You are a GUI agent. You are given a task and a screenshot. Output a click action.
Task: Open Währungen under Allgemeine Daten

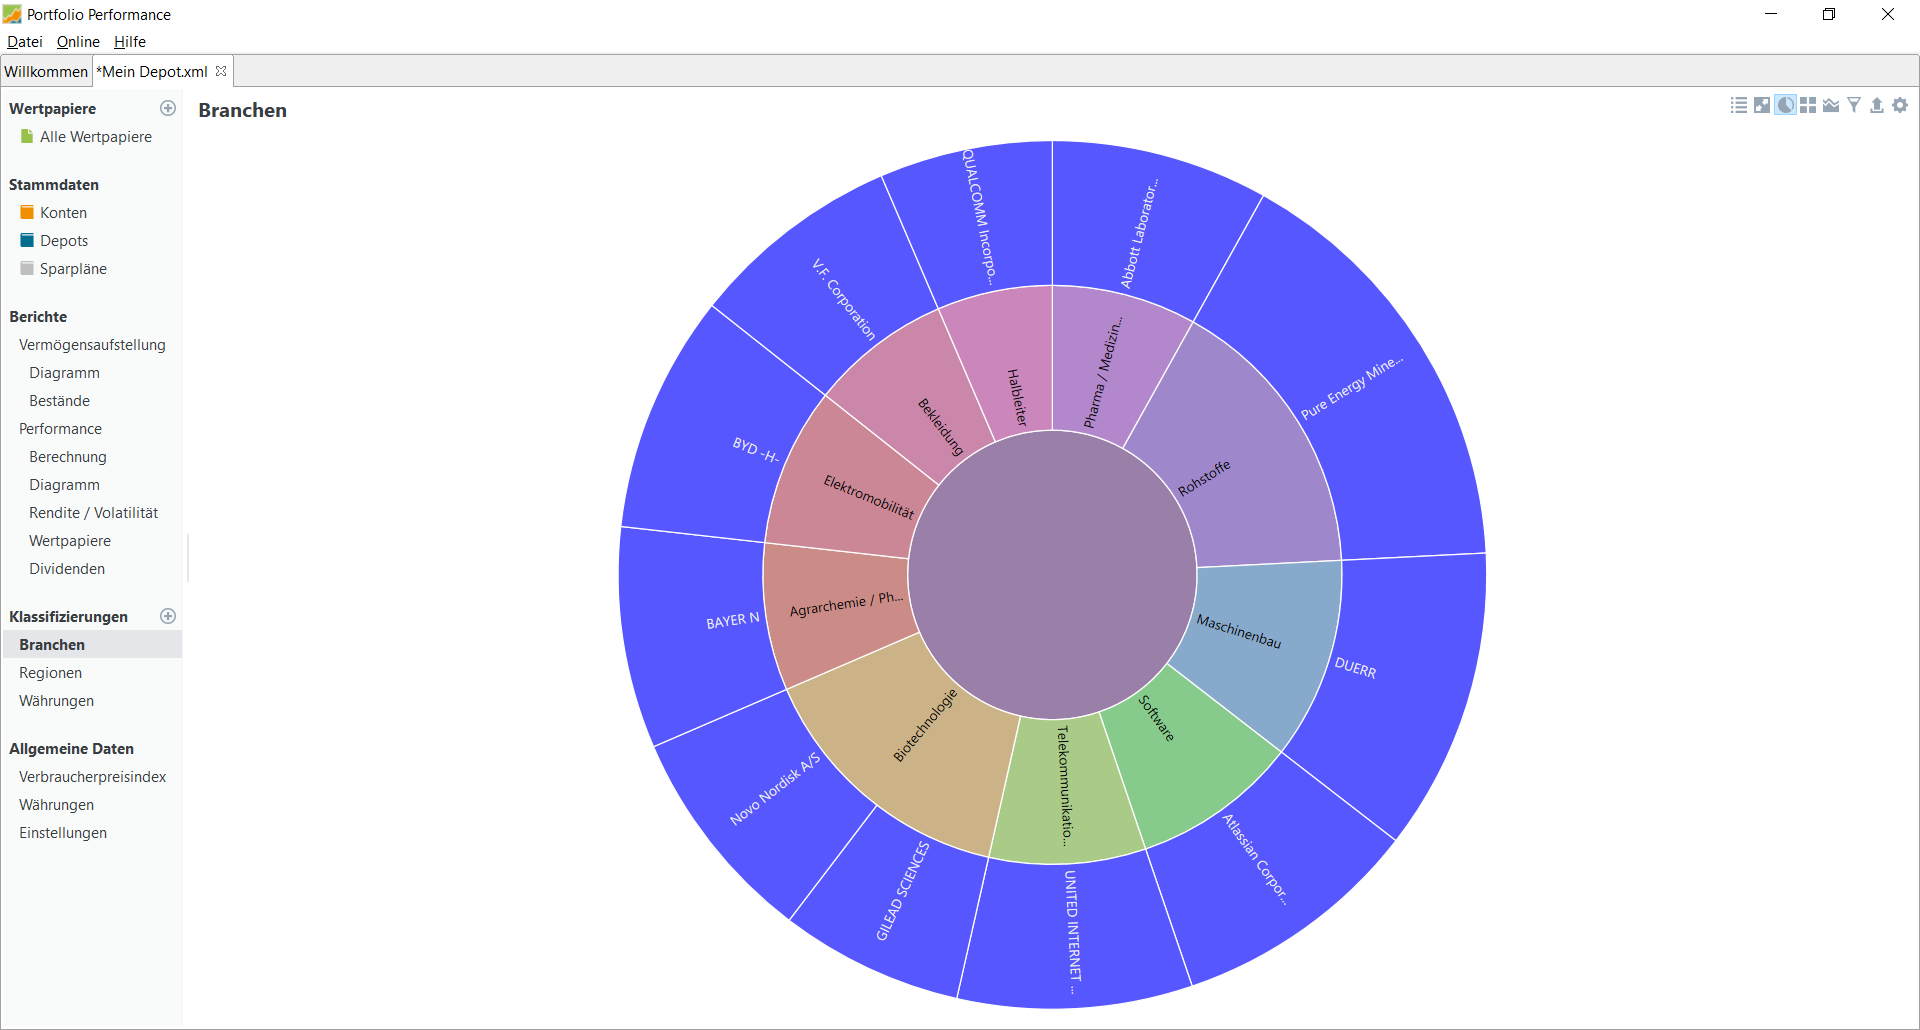click(x=56, y=805)
